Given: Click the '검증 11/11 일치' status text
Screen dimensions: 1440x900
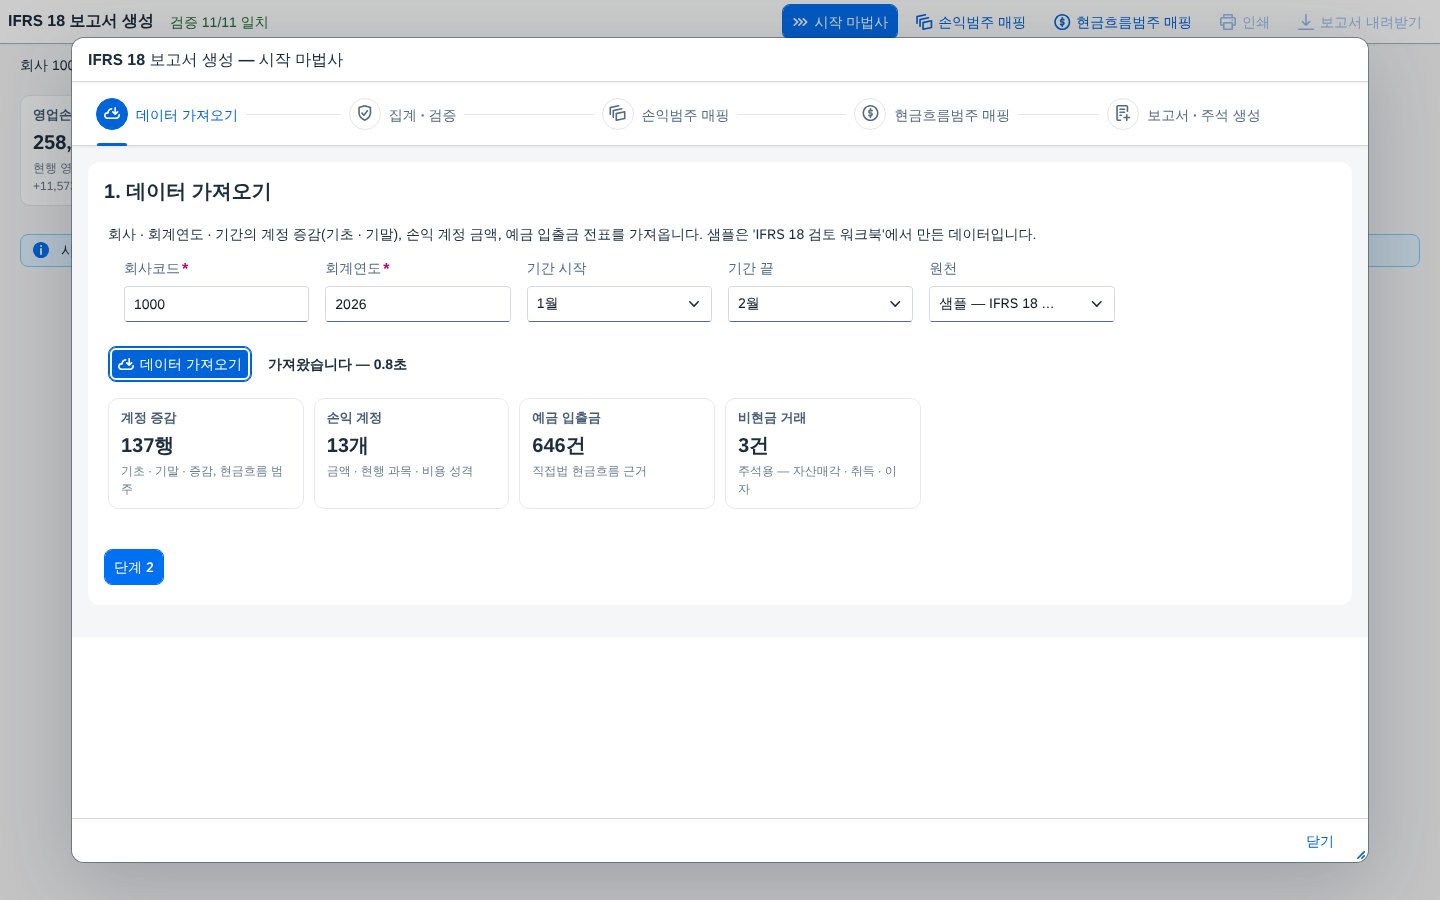Looking at the screenshot, I should [219, 22].
